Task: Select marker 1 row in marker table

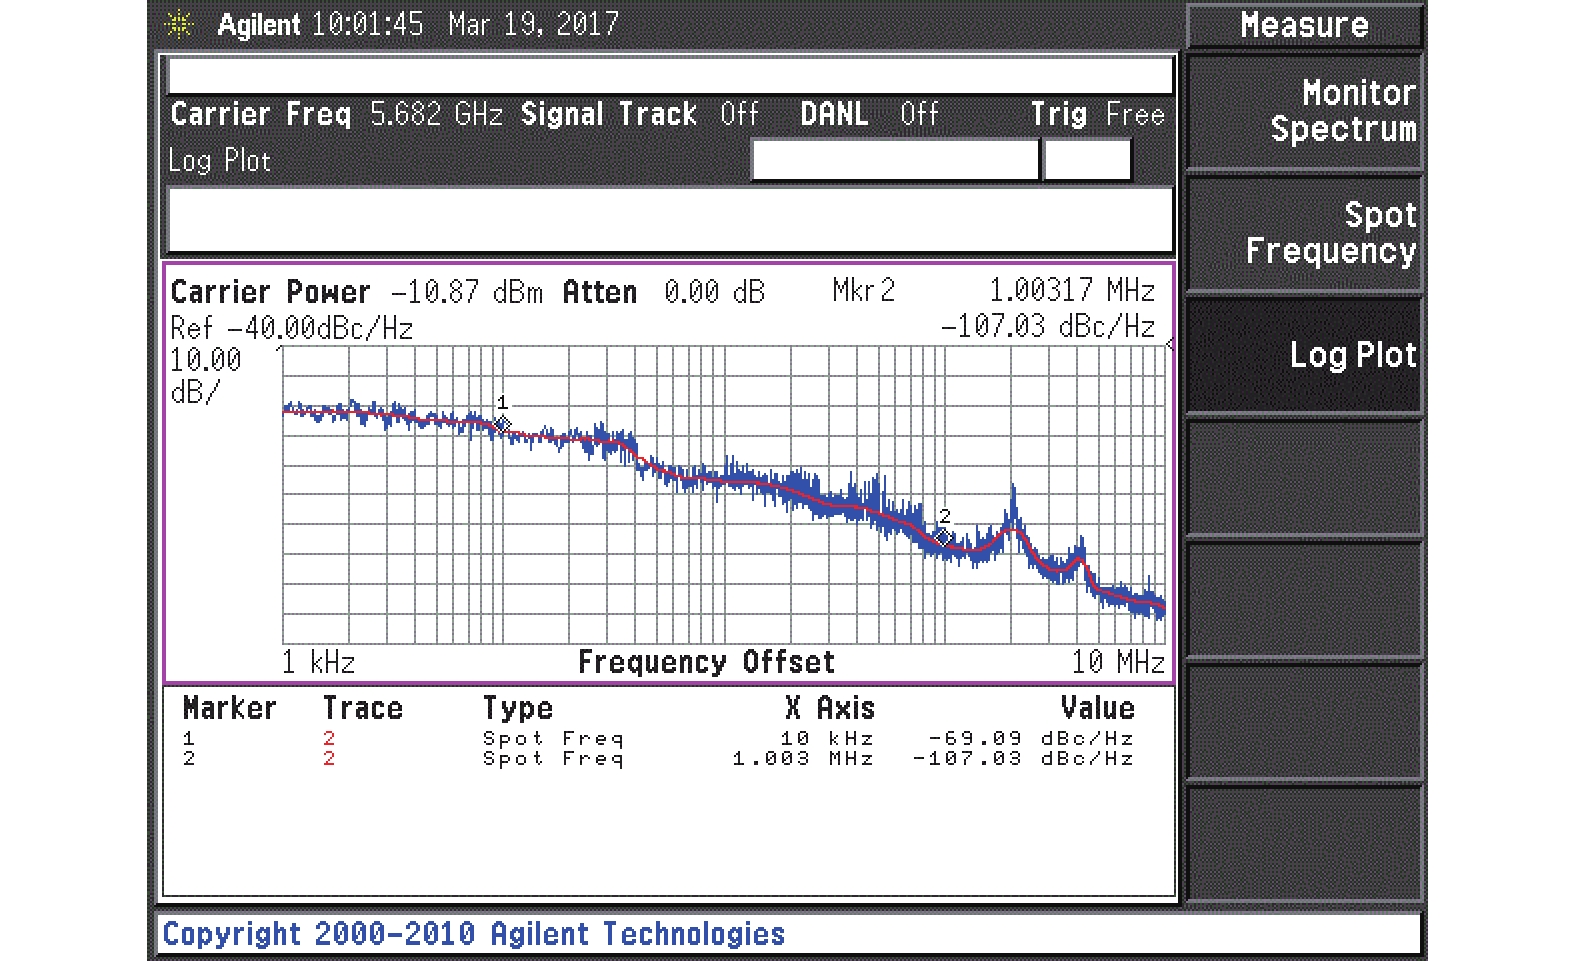Action: 657,739
